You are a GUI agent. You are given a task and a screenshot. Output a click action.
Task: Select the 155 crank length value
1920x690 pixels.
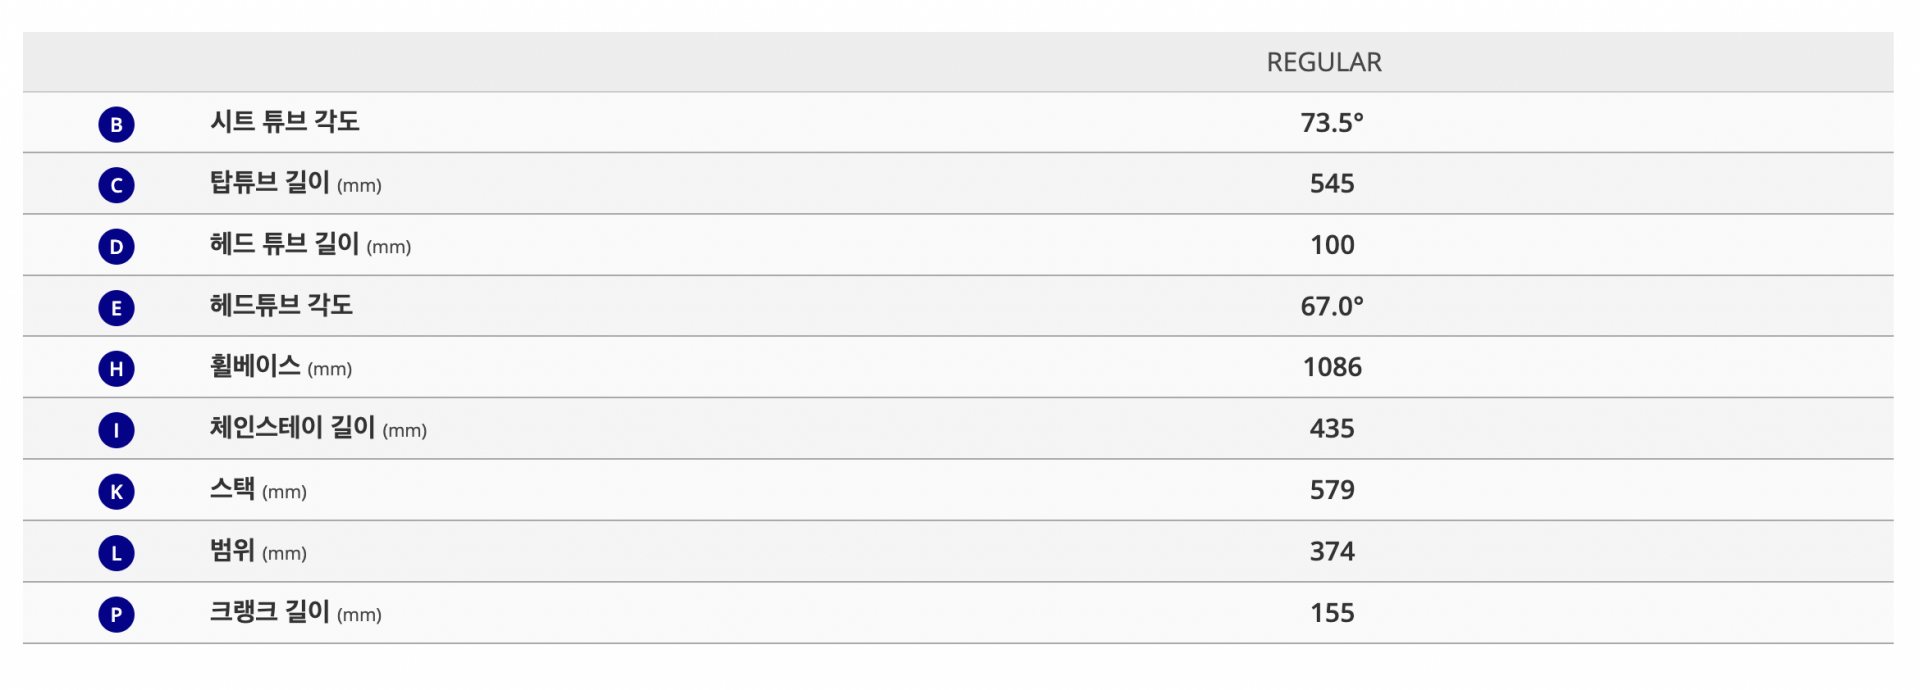click(1332, 613)
